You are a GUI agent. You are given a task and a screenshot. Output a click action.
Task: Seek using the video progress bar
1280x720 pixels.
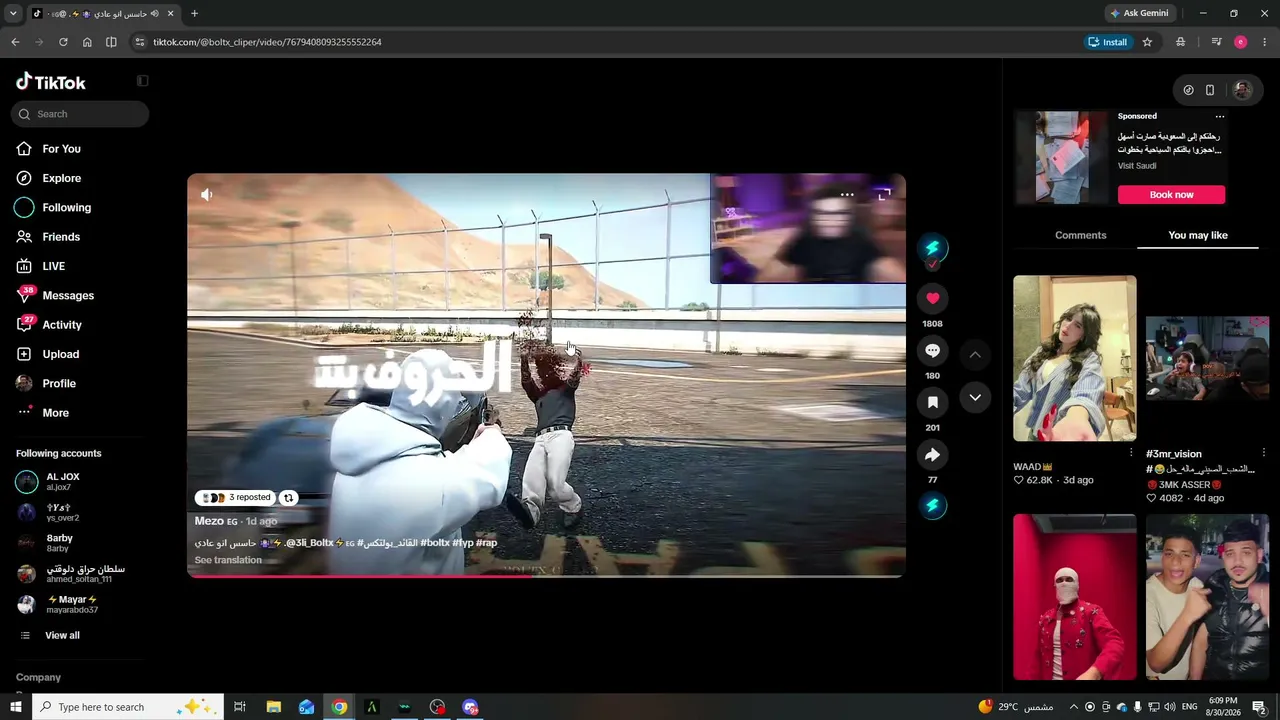[546, 575]
